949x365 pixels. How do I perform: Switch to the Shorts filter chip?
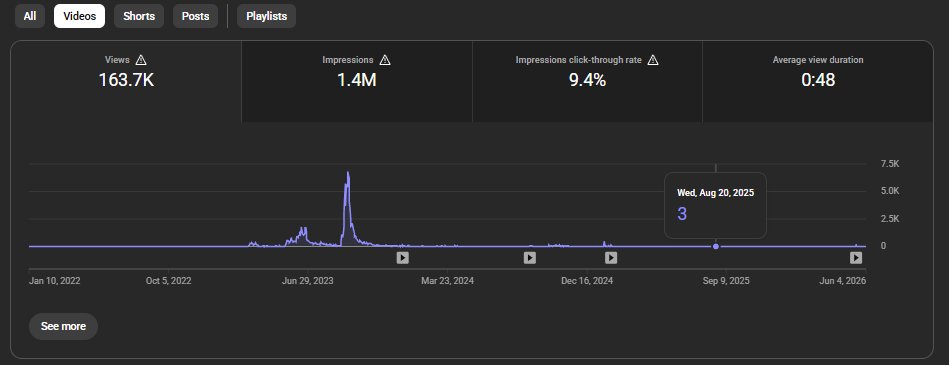point(139,16)
